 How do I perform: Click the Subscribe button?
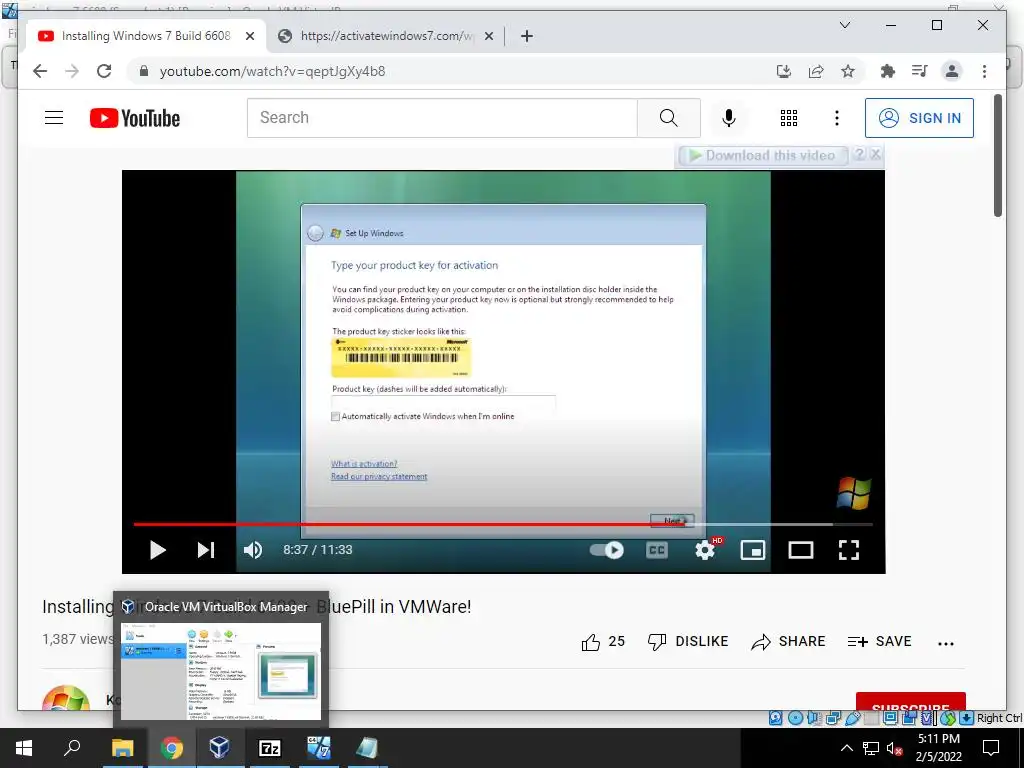910,701
